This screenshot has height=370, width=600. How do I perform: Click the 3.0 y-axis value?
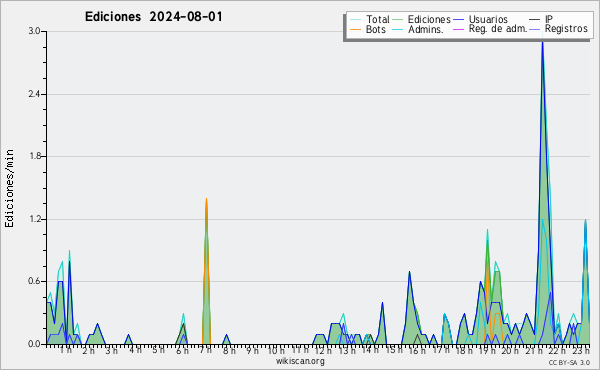(x=34, y=31)
